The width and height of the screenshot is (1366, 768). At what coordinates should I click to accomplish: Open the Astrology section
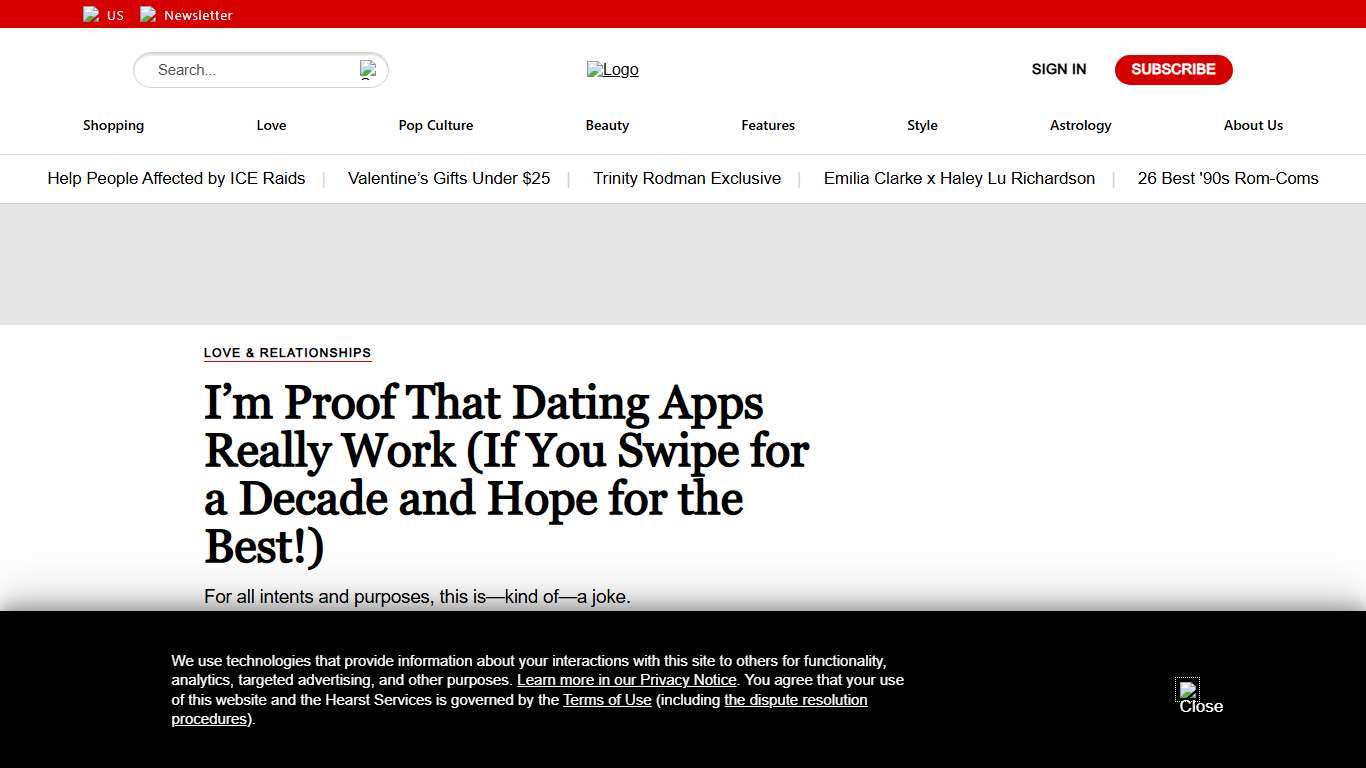point(1080,125)
